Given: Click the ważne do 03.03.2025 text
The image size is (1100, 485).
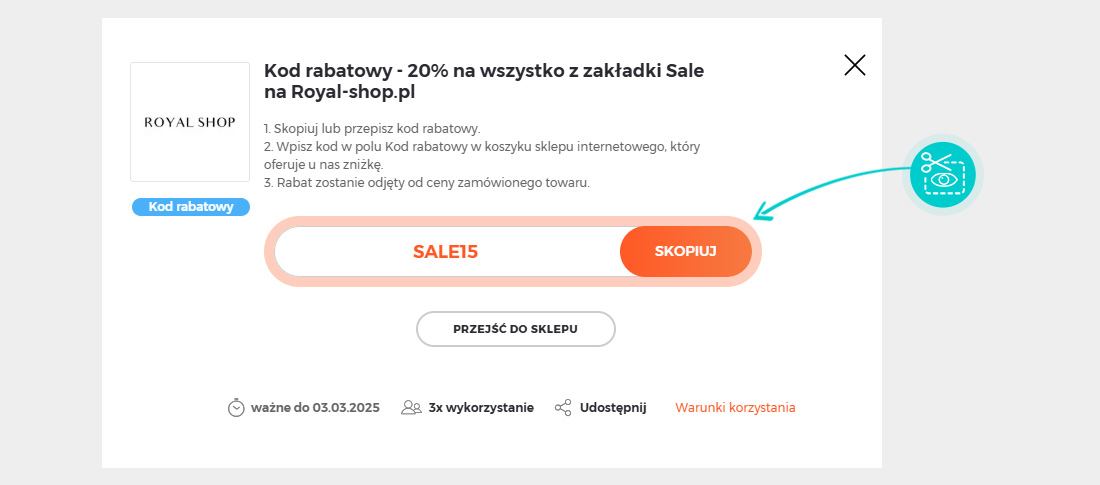Looking at the screenshot, I should click(x=315, y=408).
